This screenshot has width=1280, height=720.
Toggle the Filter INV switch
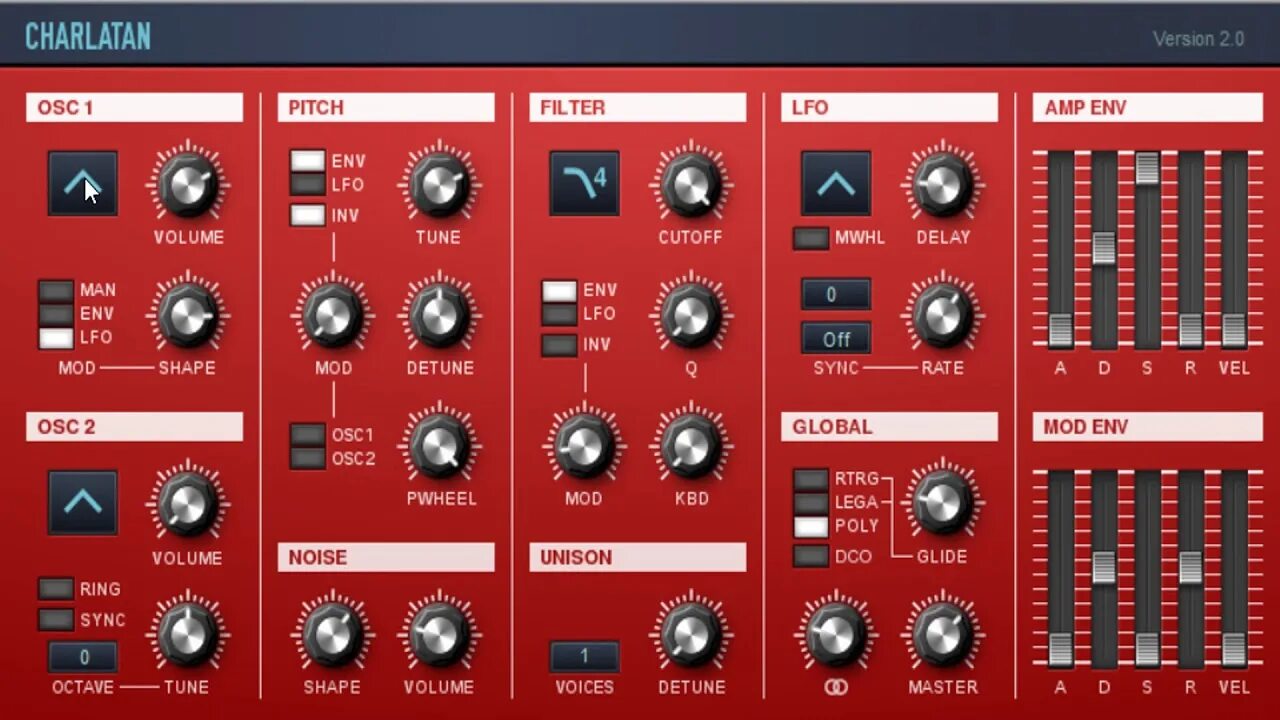[x=559, y=345]
